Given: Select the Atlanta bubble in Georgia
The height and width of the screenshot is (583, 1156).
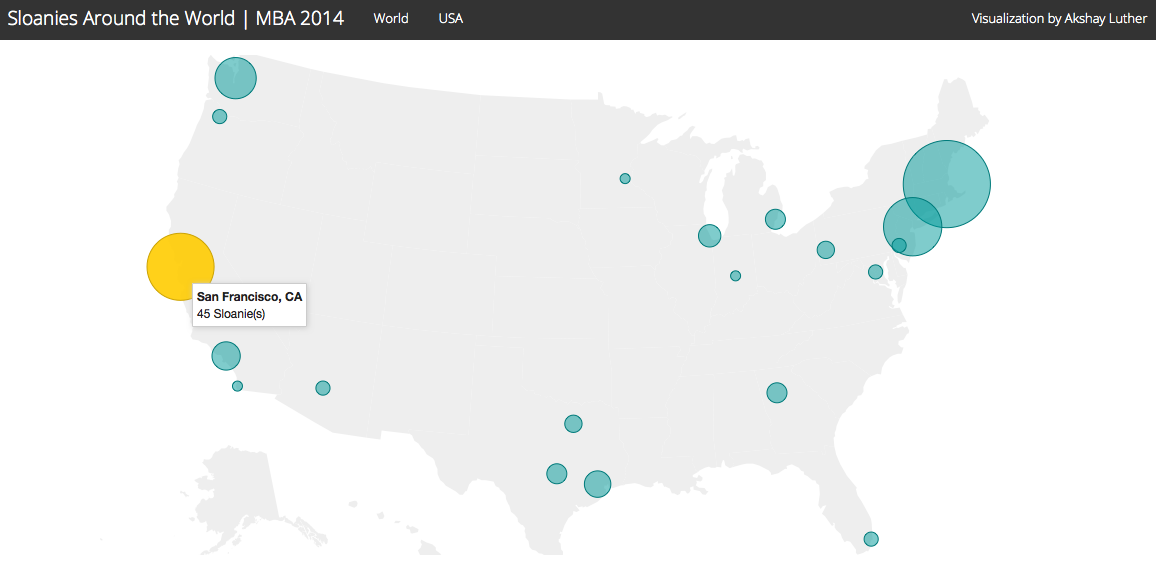Looking at the screenshot, I should 776,393.
